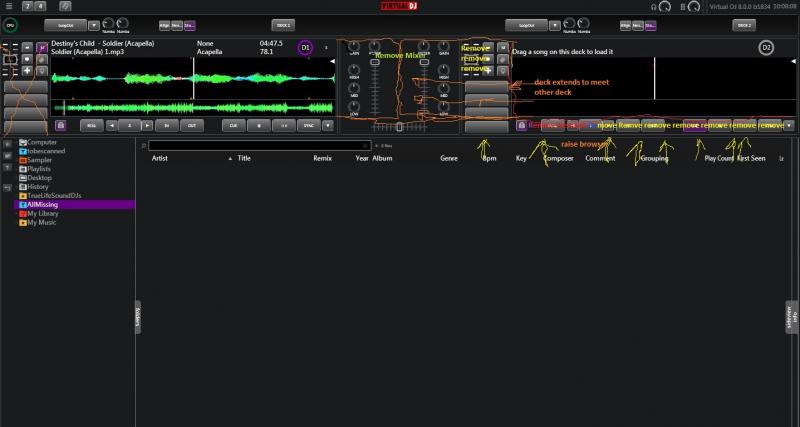Open the Playlists folder in tree
Image resolution: width=800 pixels, height=427 pixels.
[x=35, y=169]
